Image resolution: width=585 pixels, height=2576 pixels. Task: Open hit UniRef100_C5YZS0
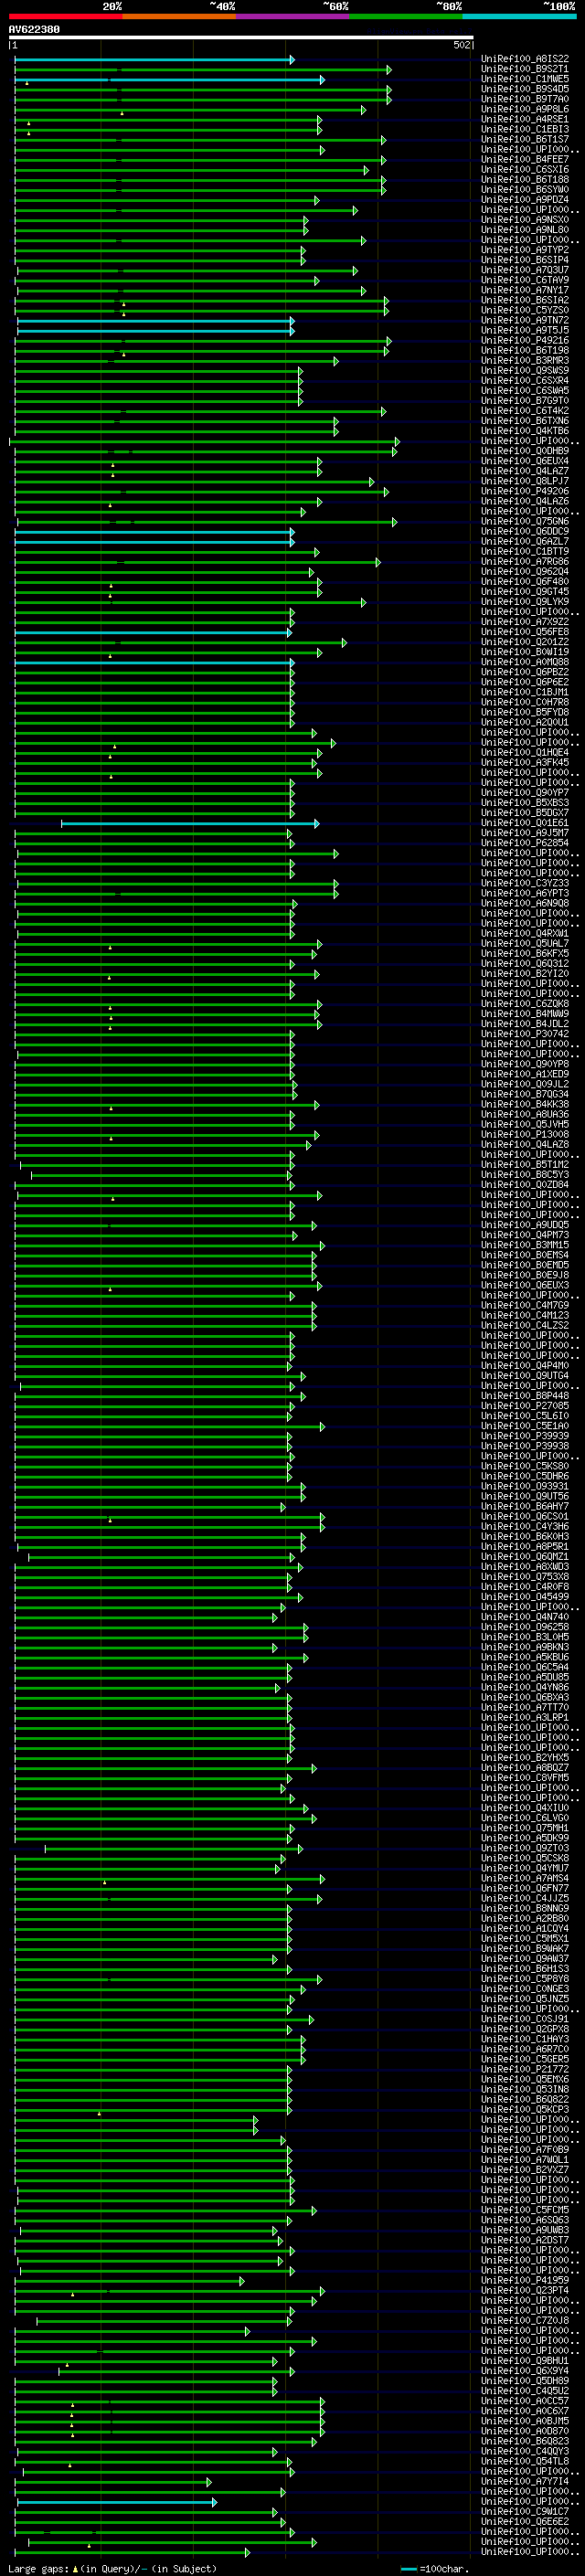pyautogui.click(x=525, y=310)
